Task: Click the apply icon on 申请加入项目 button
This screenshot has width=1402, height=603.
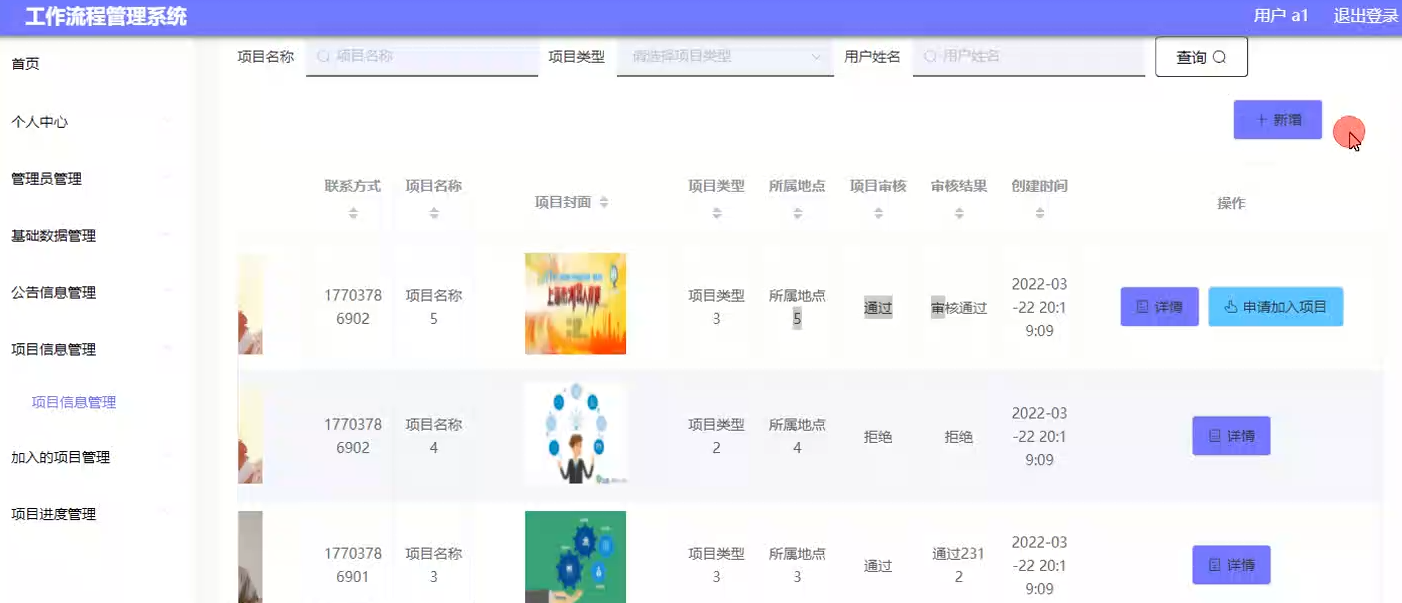Action: [x=1230, y=307]
